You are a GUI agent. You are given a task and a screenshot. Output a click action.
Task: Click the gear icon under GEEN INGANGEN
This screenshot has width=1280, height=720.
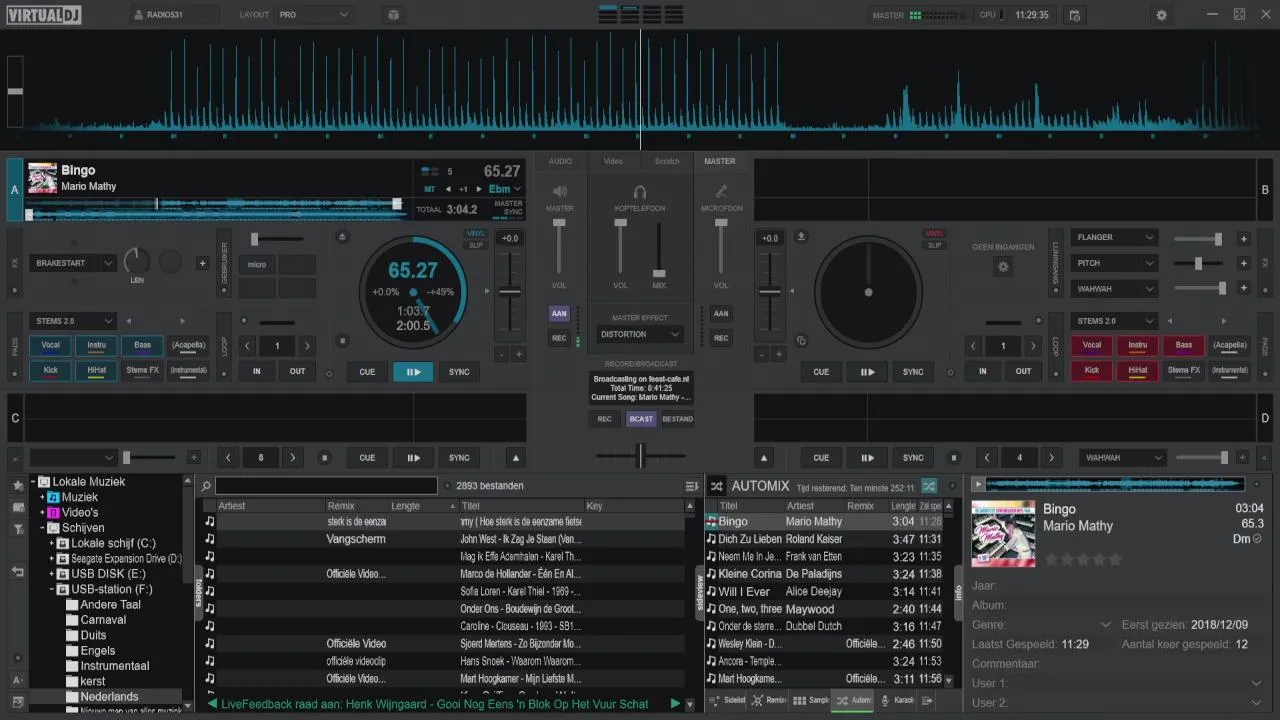pos(1003,267)
